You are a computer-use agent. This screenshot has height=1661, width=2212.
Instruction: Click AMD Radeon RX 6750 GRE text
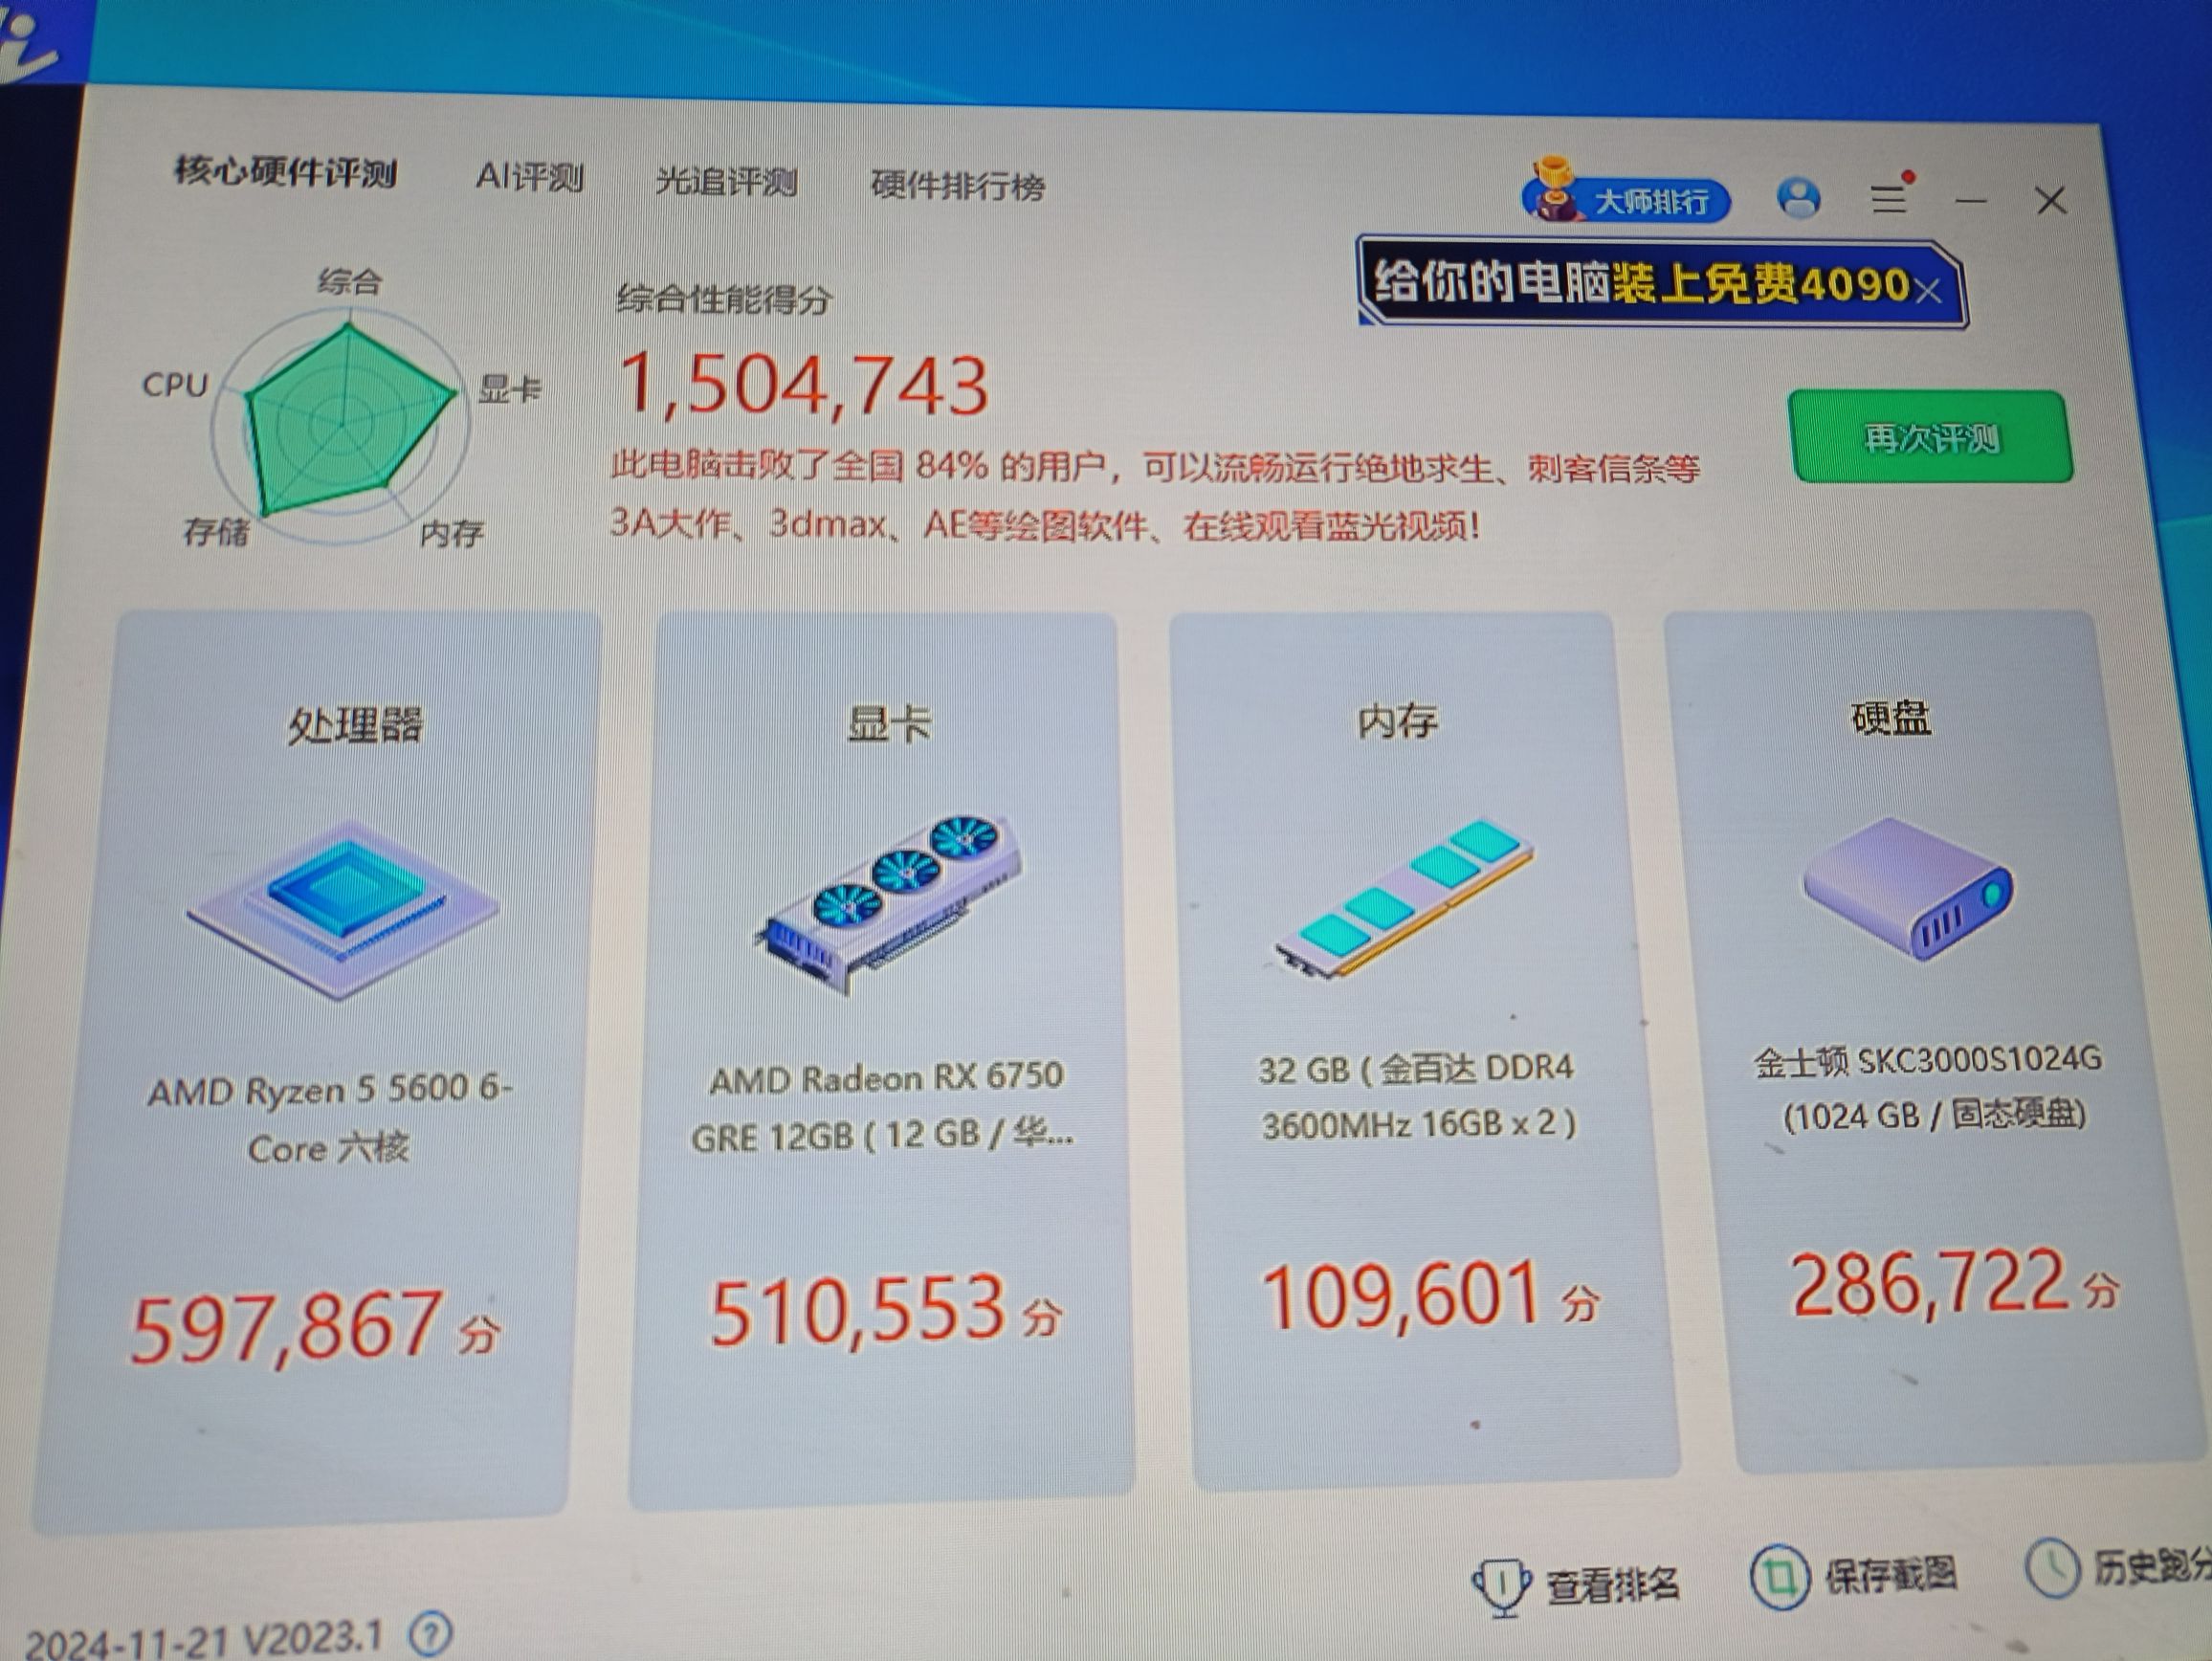883,1107
